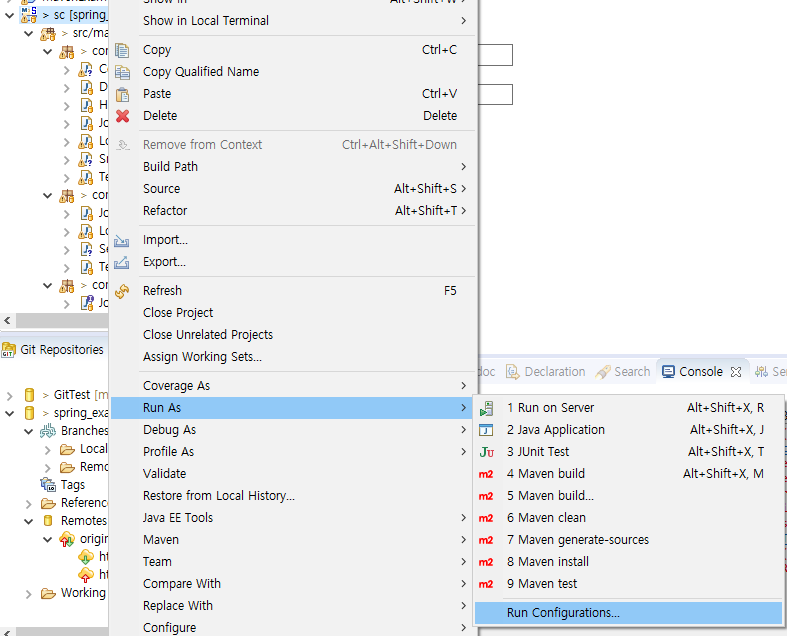Click the Copy Qualified Name icon
The width and height of the screenshot is (787, 636).
coord(122,72)
